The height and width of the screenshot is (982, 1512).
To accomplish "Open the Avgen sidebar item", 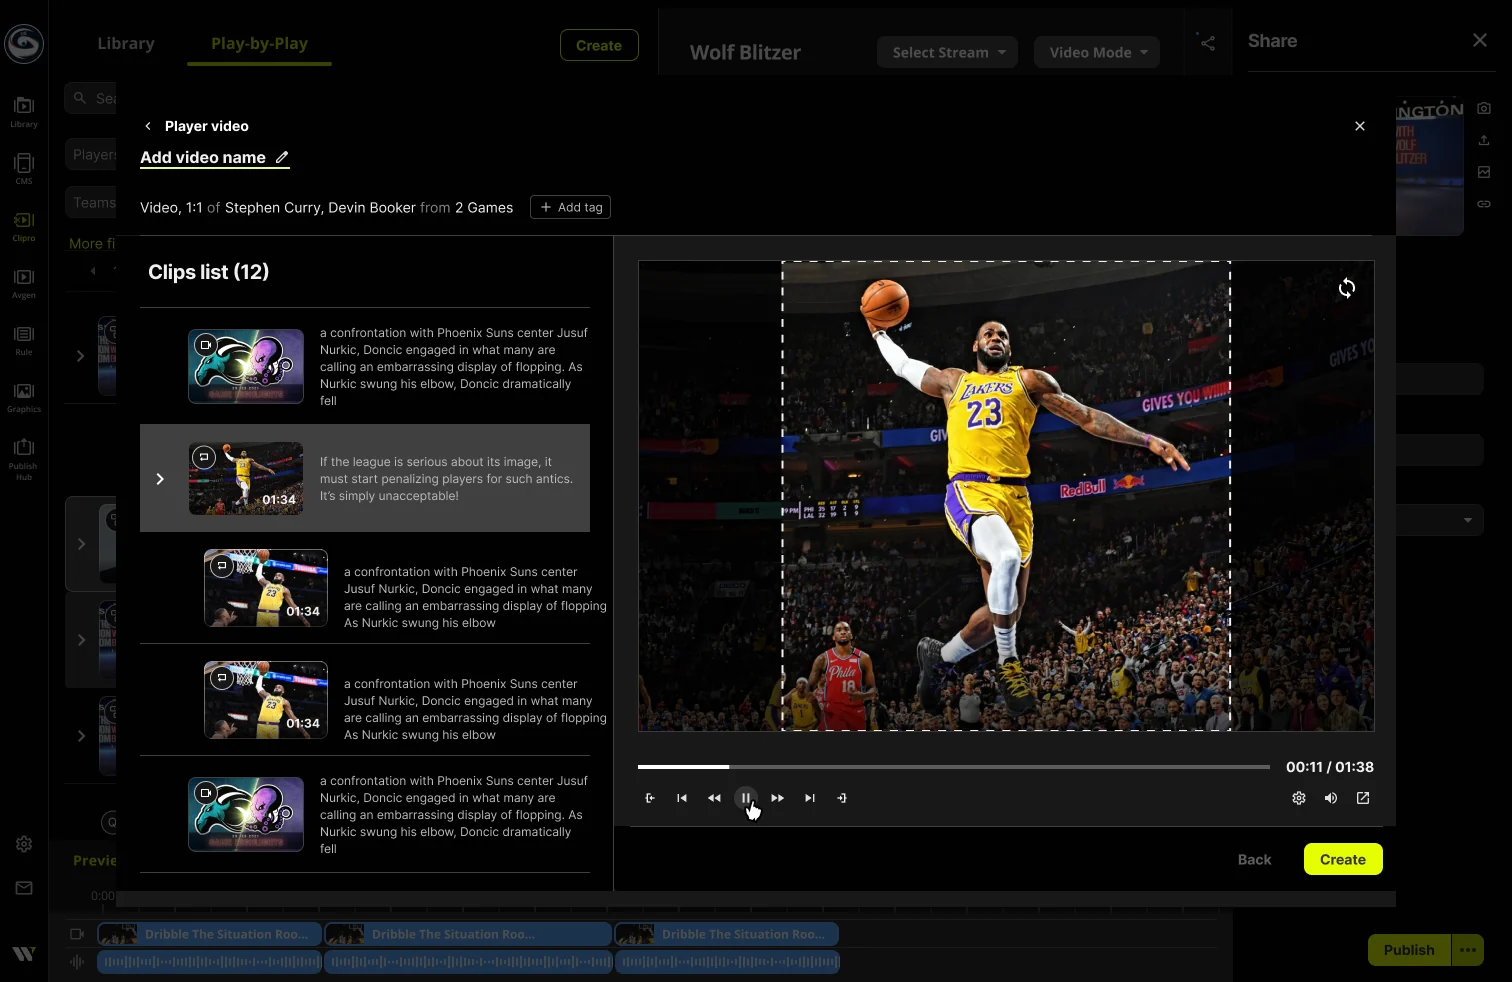I will [x=24, y=282].
